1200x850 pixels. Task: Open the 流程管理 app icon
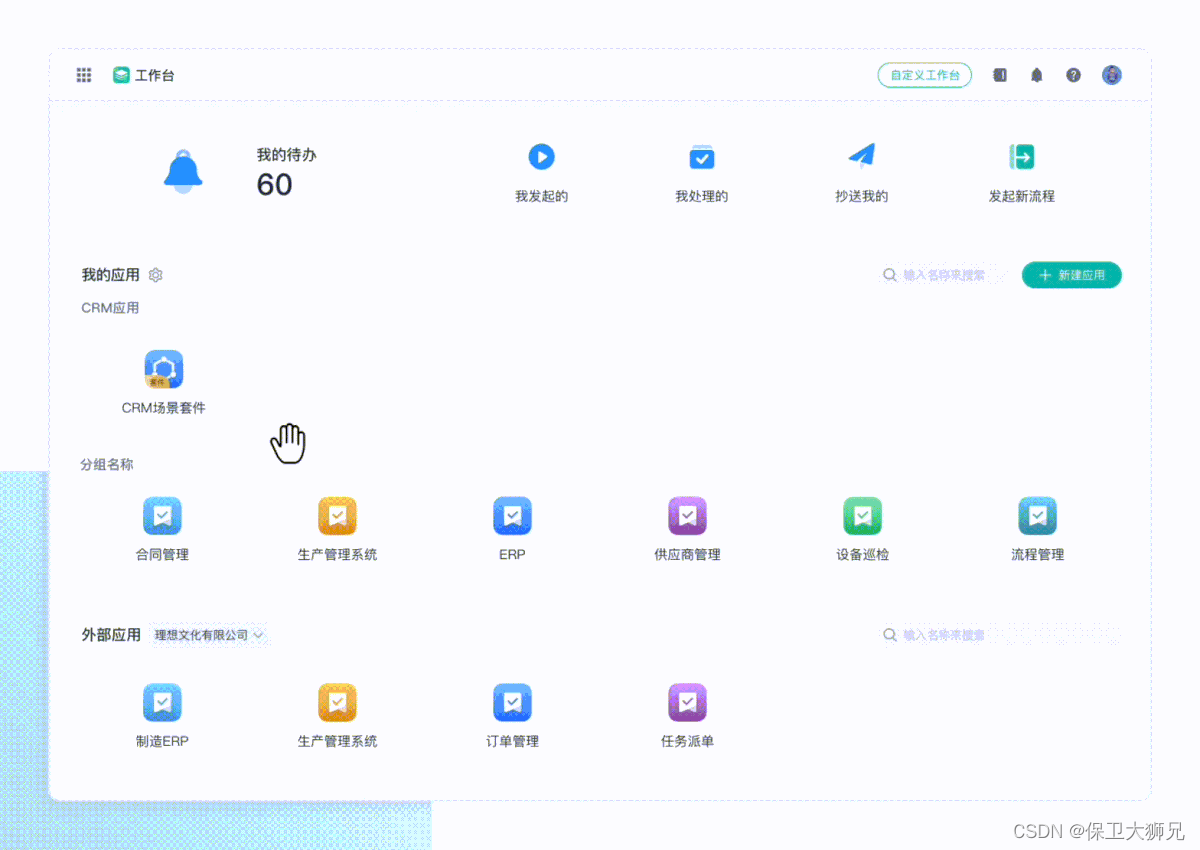(1037, 516)
